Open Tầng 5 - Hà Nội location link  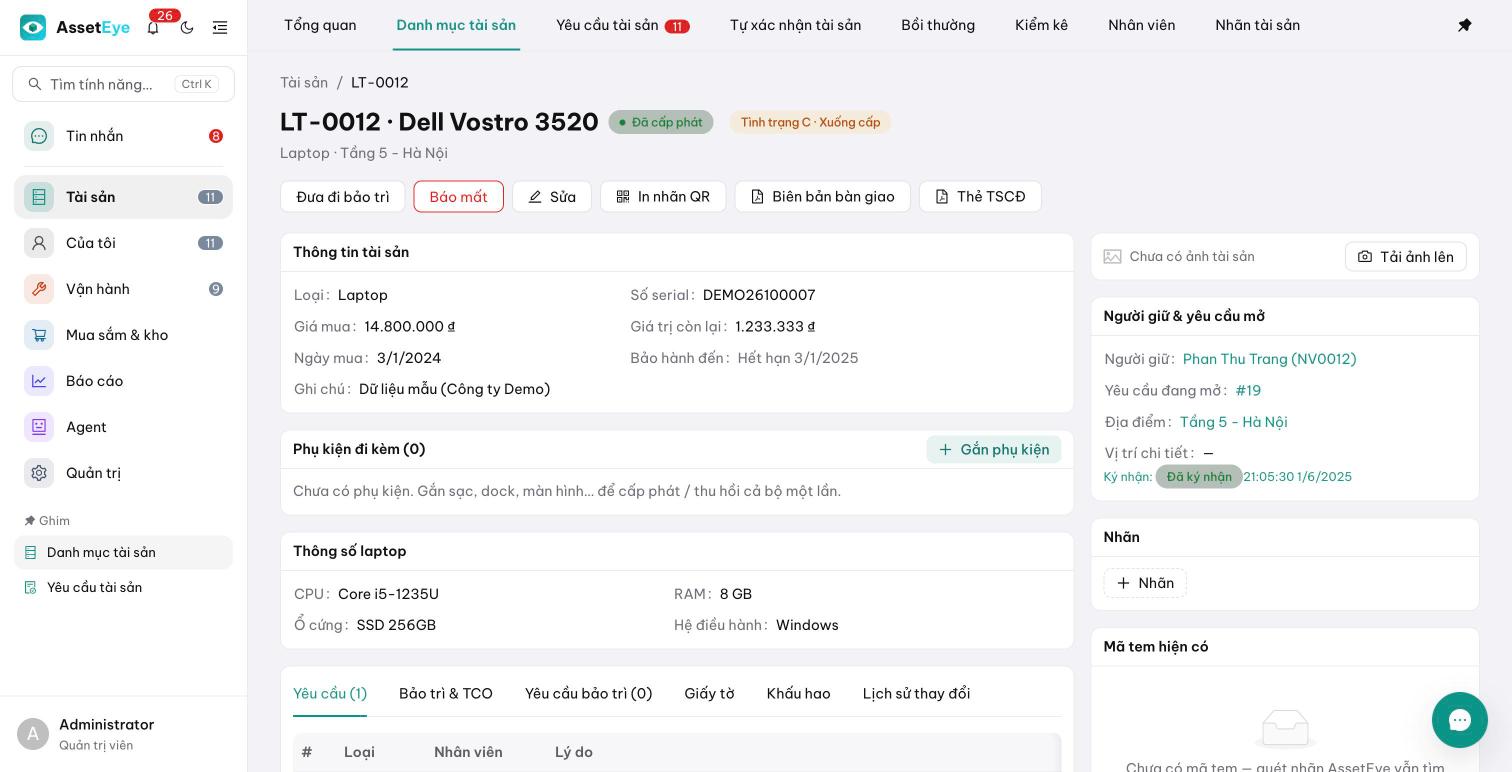1233,422
